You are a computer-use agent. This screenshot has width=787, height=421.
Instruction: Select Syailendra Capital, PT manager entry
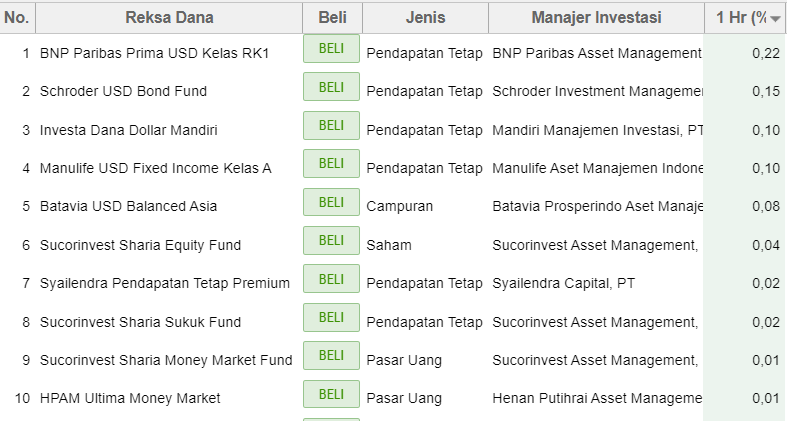pyautogui.click(x=564, y=284)
